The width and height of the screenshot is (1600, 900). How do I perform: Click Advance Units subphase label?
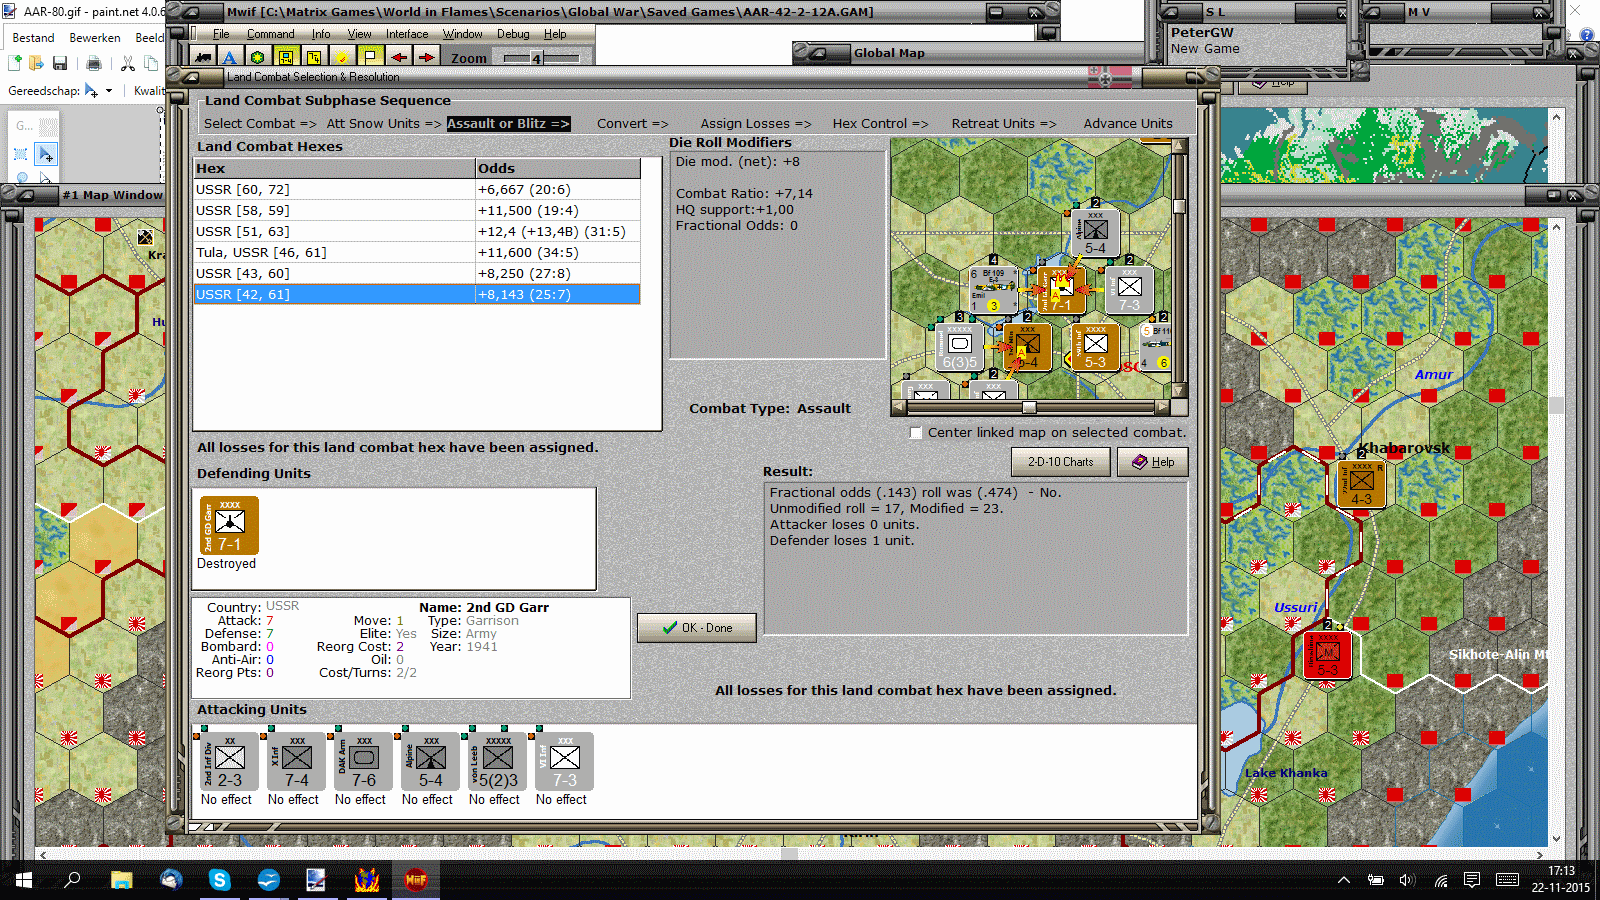[x=1128, y=124]
